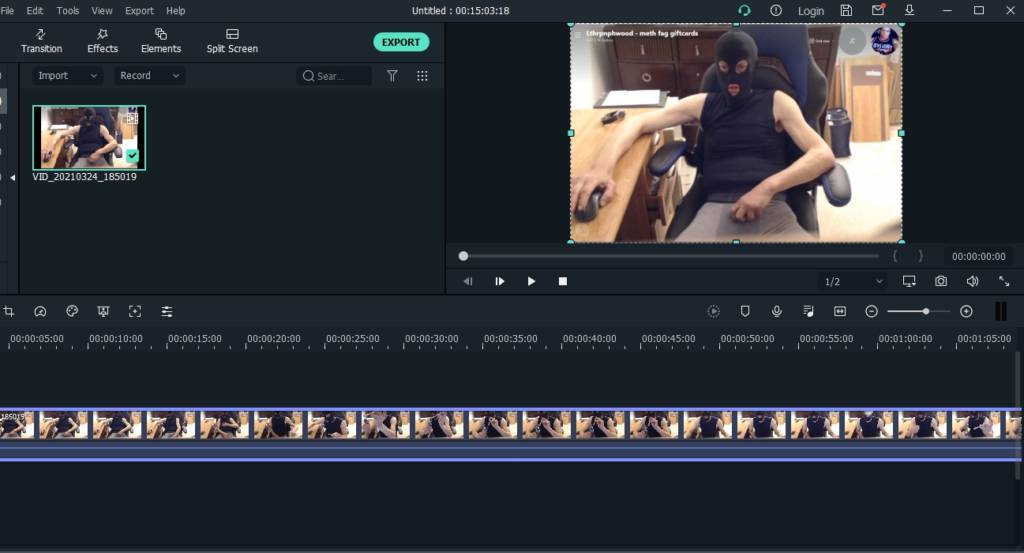Click the Login link

[811, 11]
